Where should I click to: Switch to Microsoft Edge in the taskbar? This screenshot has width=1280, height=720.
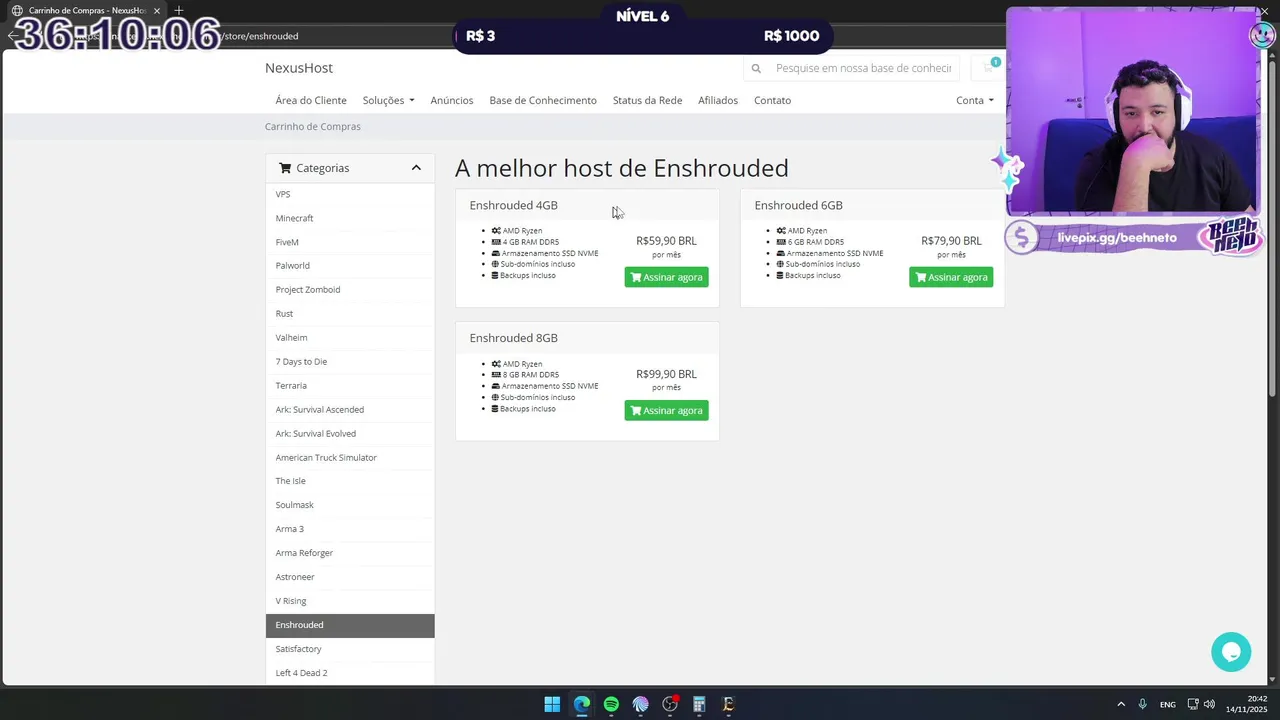point(582,704)
